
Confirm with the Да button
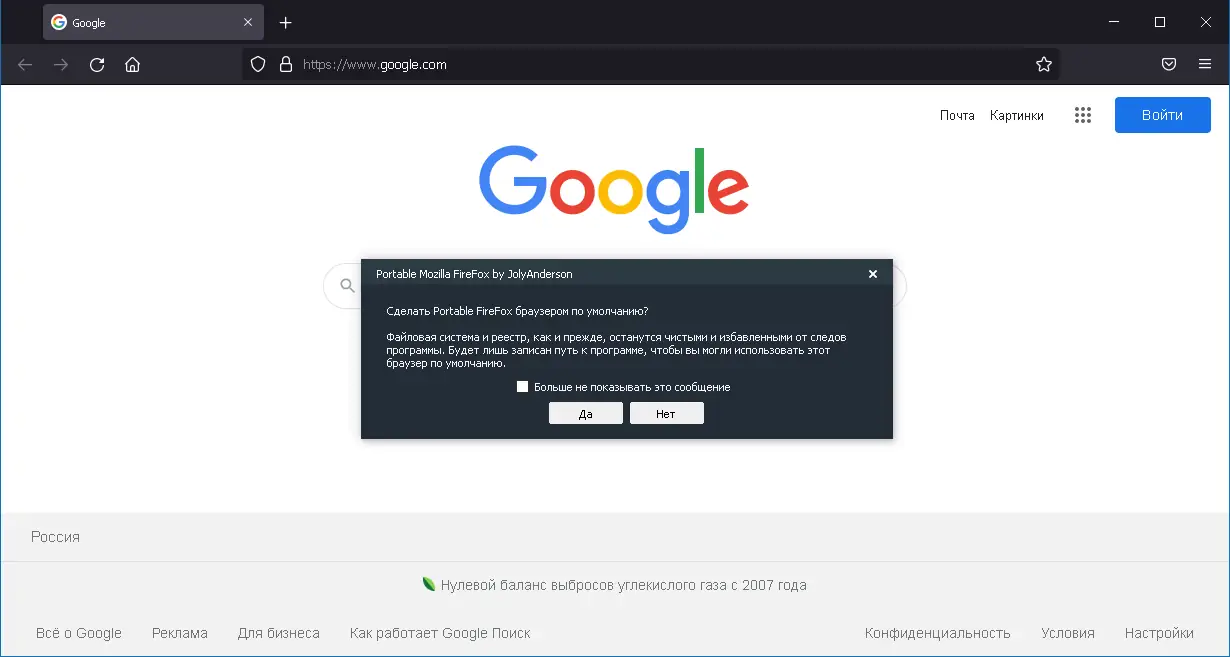pos(586,413)
